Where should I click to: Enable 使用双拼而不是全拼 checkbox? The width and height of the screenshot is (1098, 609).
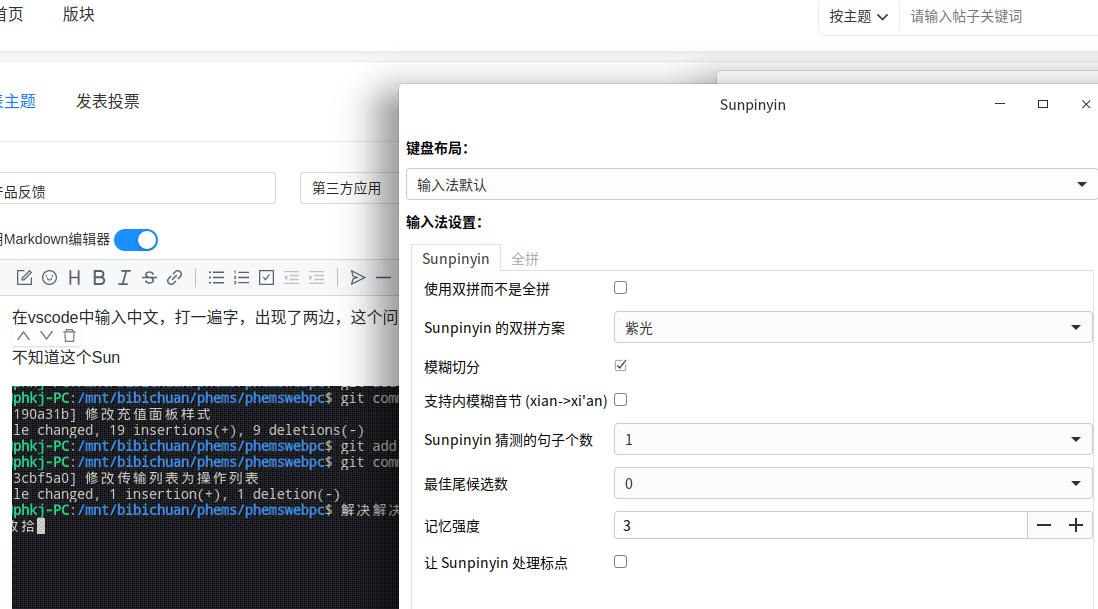[x=620, y=287]
